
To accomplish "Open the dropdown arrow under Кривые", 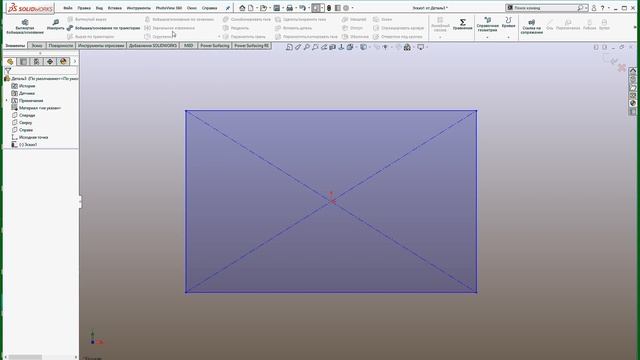I will (508, 37).
